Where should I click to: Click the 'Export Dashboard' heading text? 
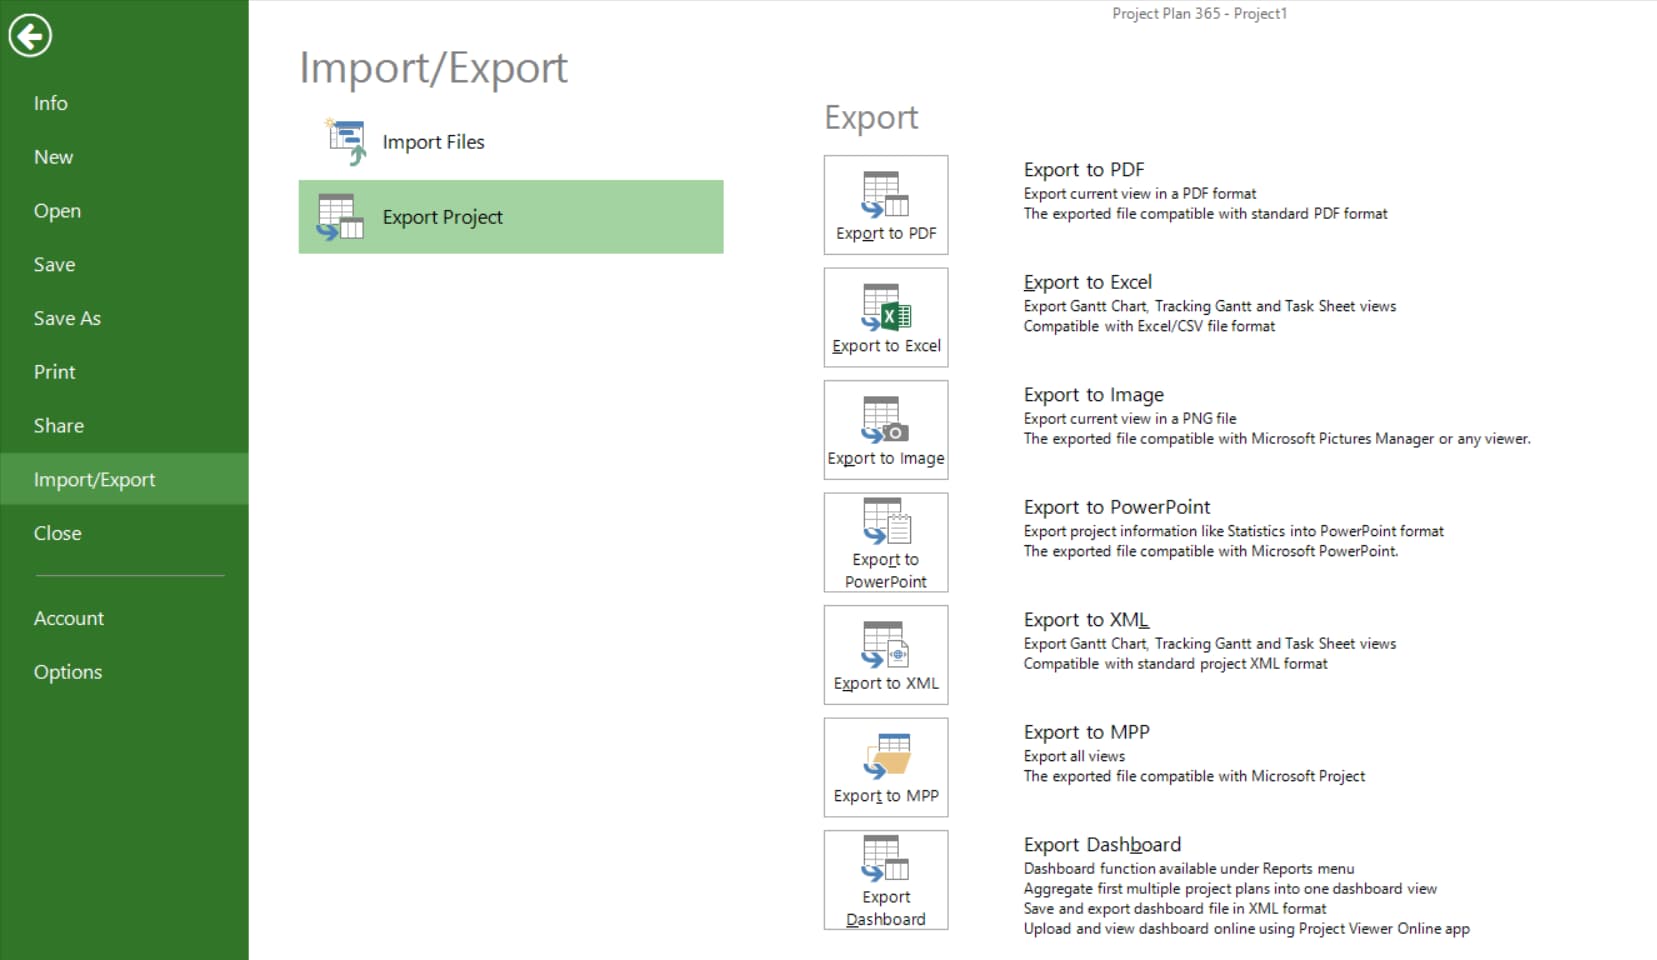click(x=1102, y=845)
